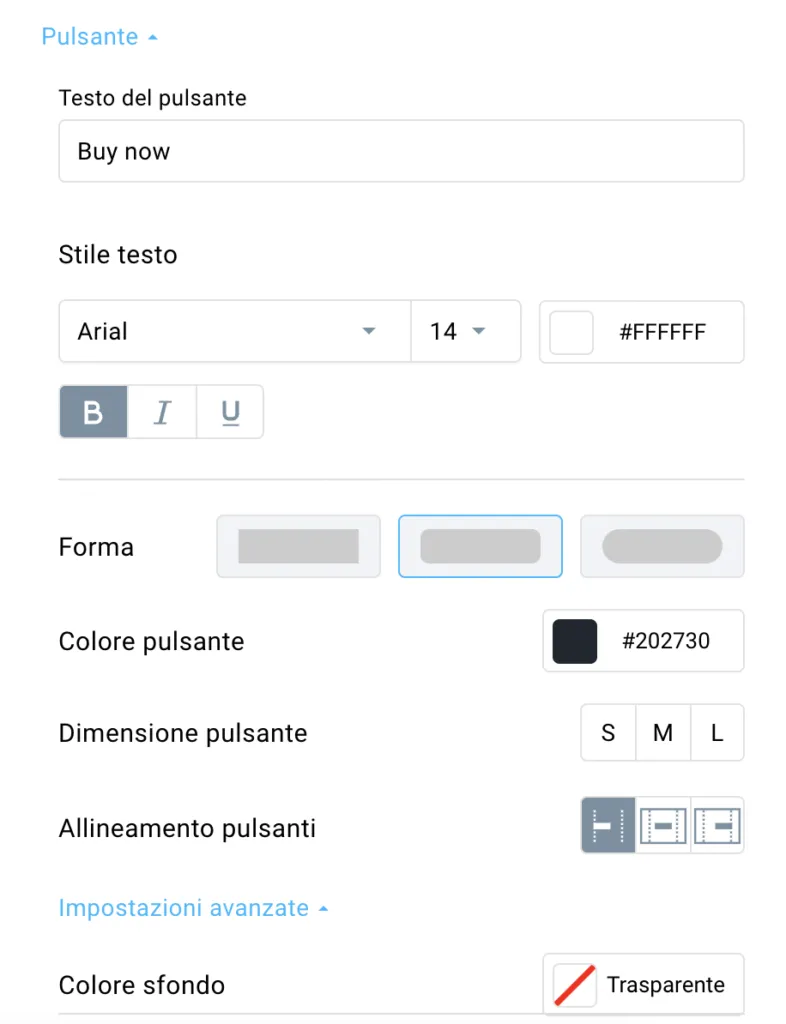Choose the slightly rounded button shape
Screen dimensions: 786x1024
pyautogui.click(x=480, y=547)
